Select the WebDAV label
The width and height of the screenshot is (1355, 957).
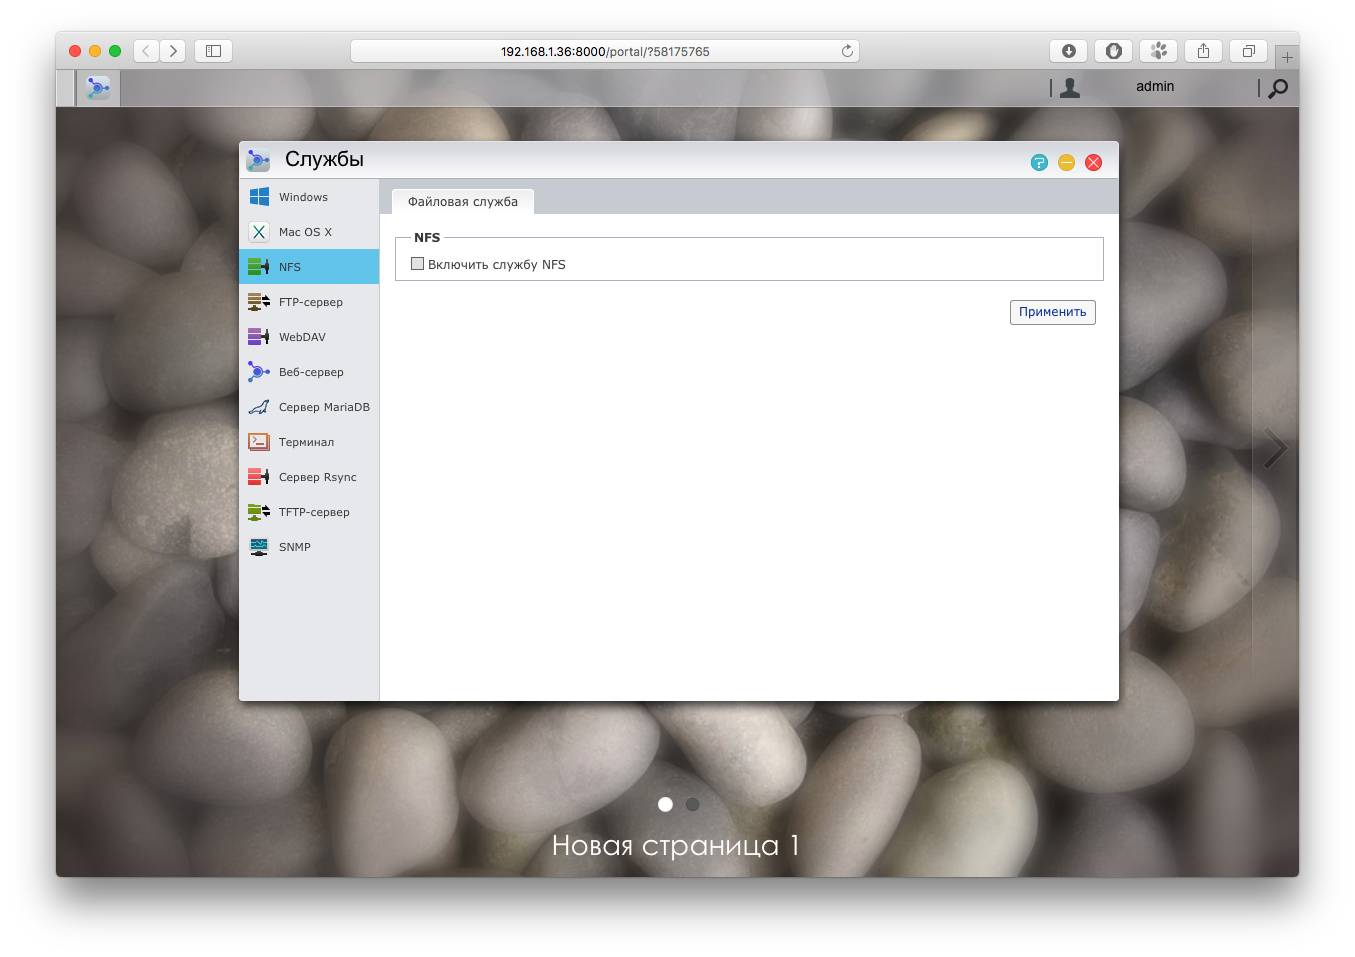(x=302, y=337)
